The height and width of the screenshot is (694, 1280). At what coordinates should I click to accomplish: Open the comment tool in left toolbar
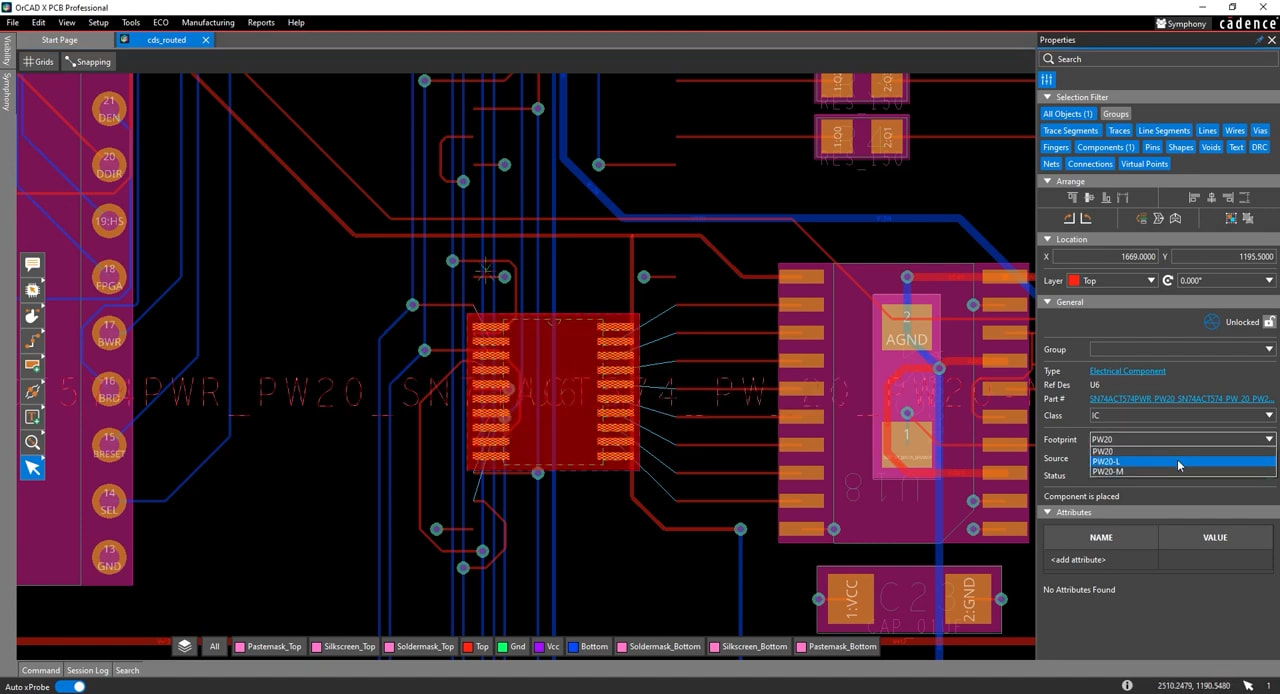tap(32, 264)
